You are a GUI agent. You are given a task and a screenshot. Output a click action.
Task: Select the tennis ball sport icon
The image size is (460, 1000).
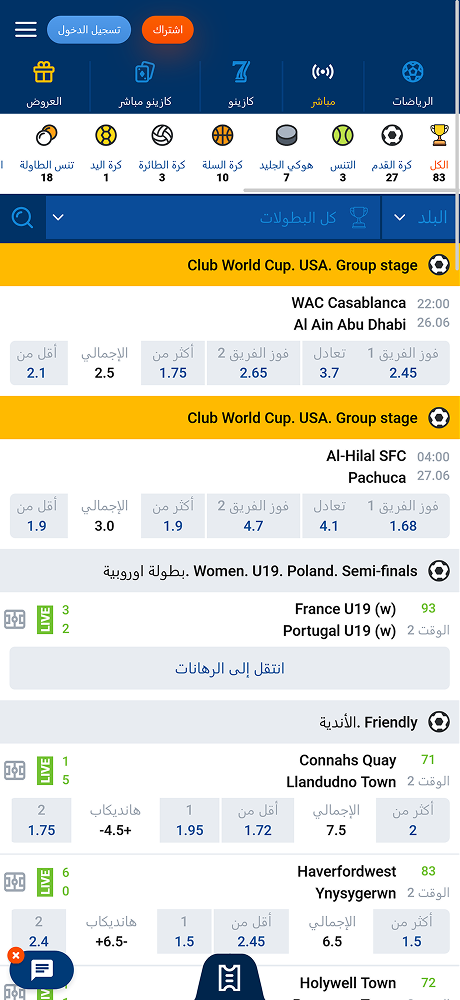(x=343, y=135)
